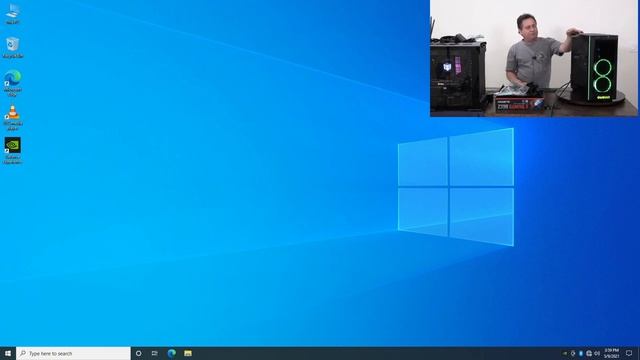Screen dimensions: 640x360
Task: Open the Windows Start menu
Action: tap(8, 353)
